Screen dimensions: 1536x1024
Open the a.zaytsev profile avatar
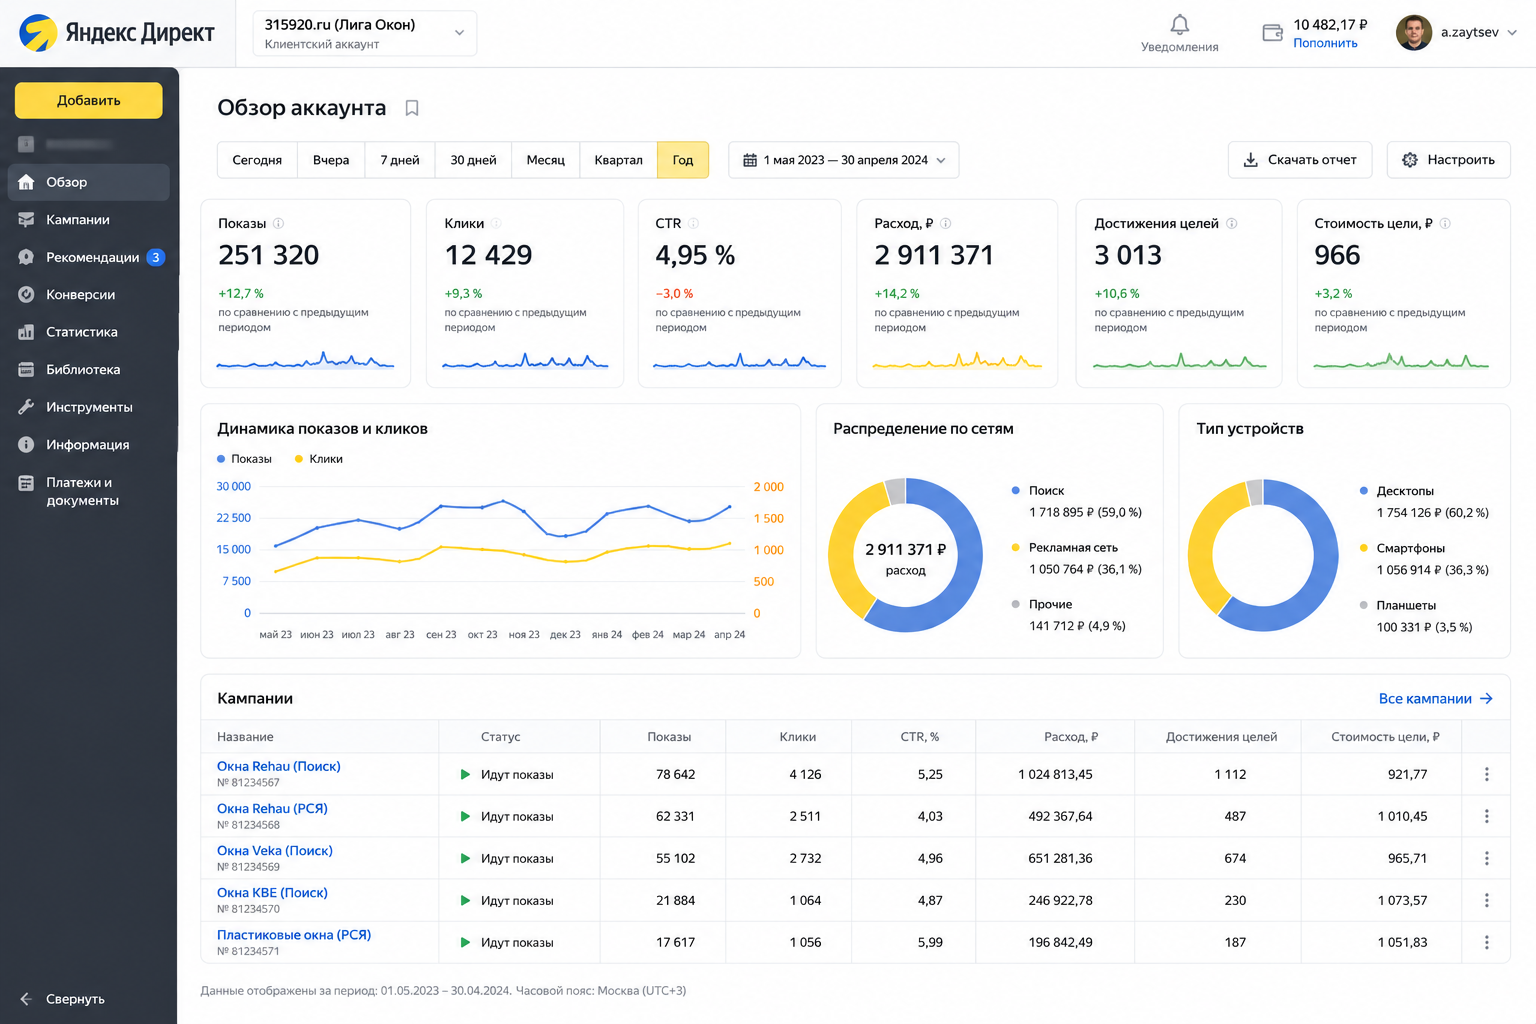(1414, 33)
